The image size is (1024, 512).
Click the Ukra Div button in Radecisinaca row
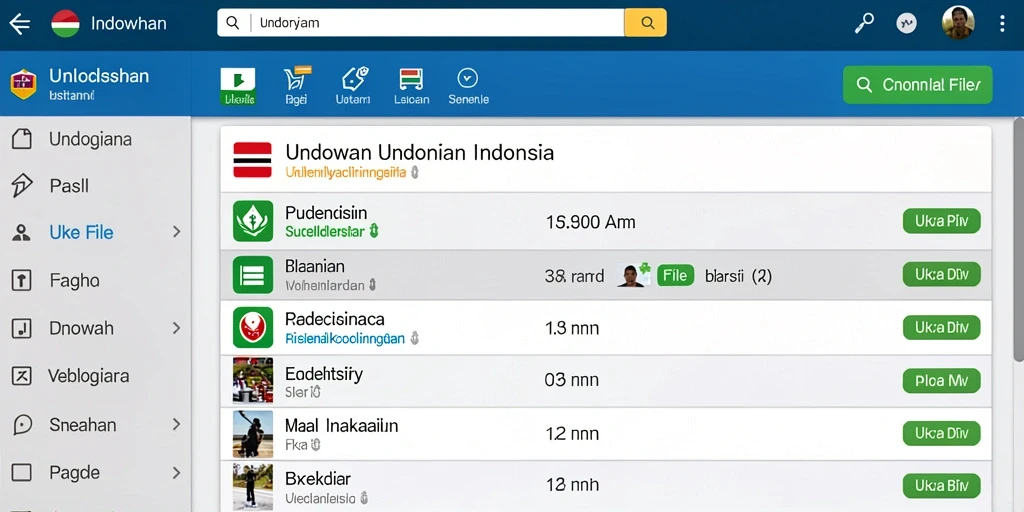(941, 328)
